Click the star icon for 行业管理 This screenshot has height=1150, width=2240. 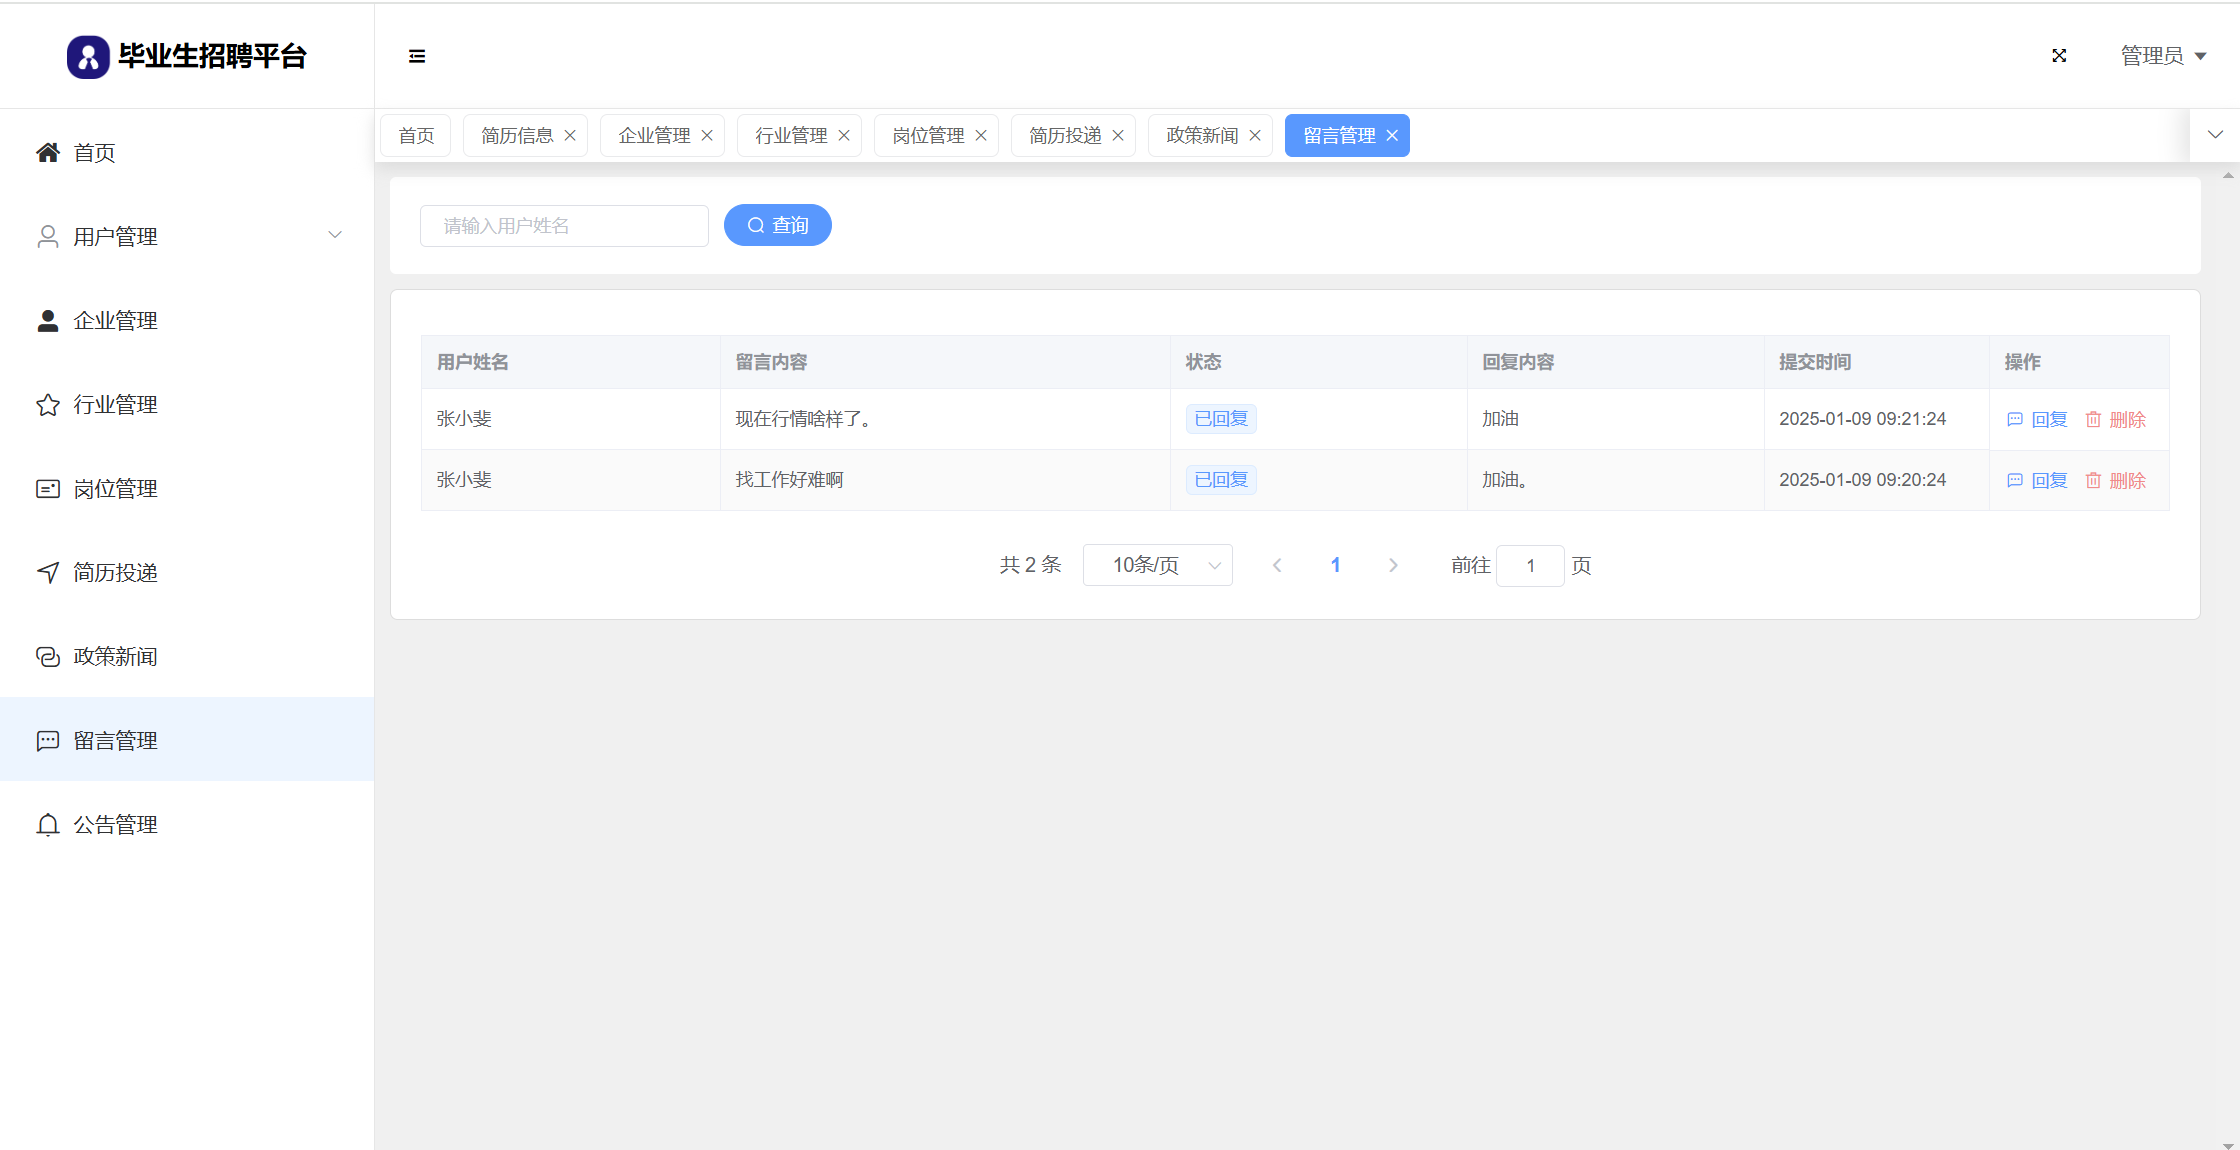48,405
